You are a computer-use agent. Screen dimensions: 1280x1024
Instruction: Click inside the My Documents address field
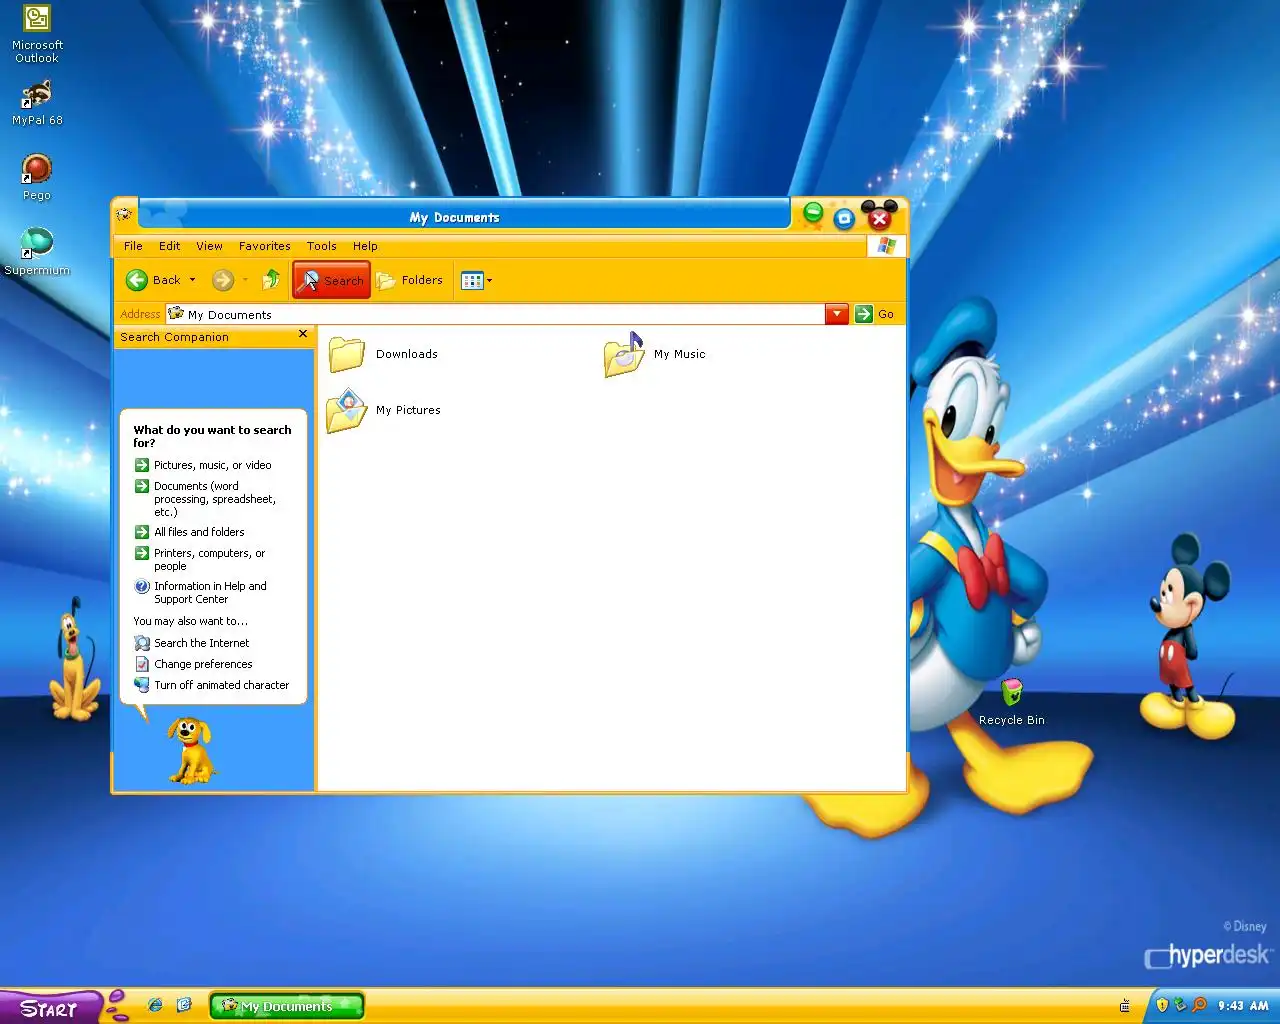[x=495, y=314]
